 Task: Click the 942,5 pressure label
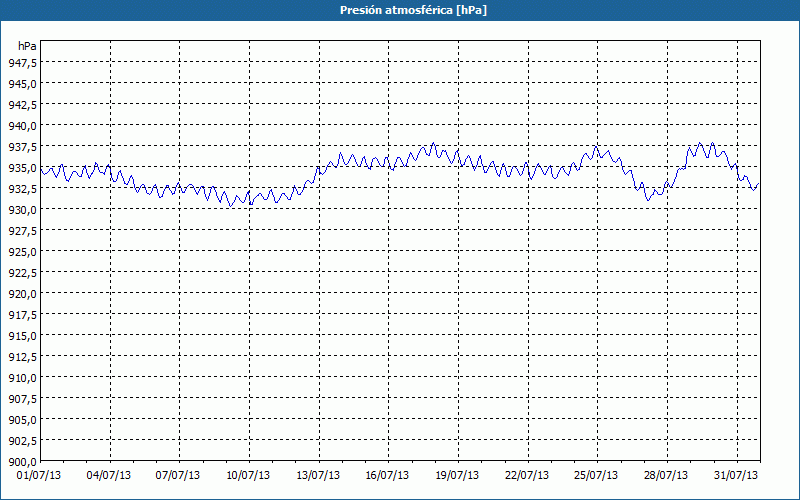[x=22, y=104]
